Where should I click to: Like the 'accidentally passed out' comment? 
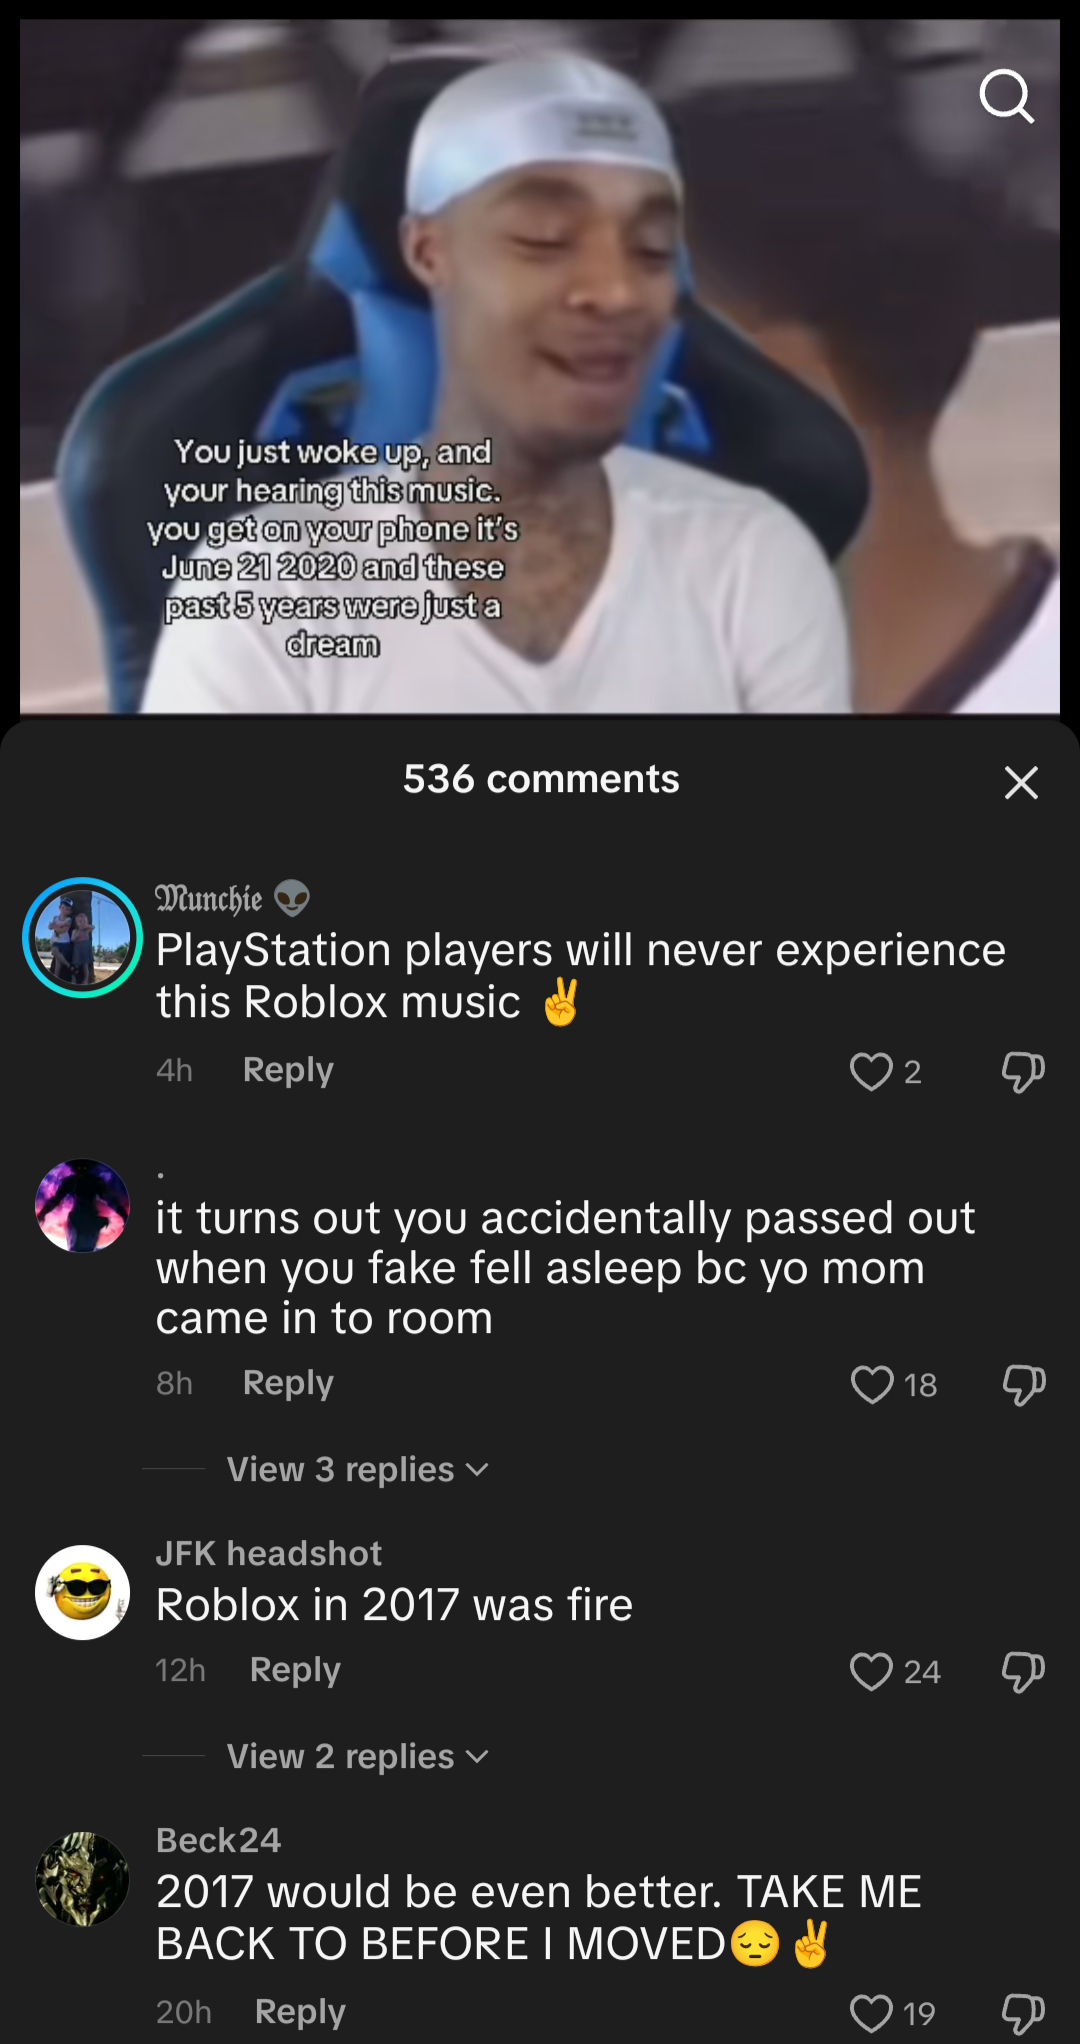pyautogui.click(x=872, y=1385)
